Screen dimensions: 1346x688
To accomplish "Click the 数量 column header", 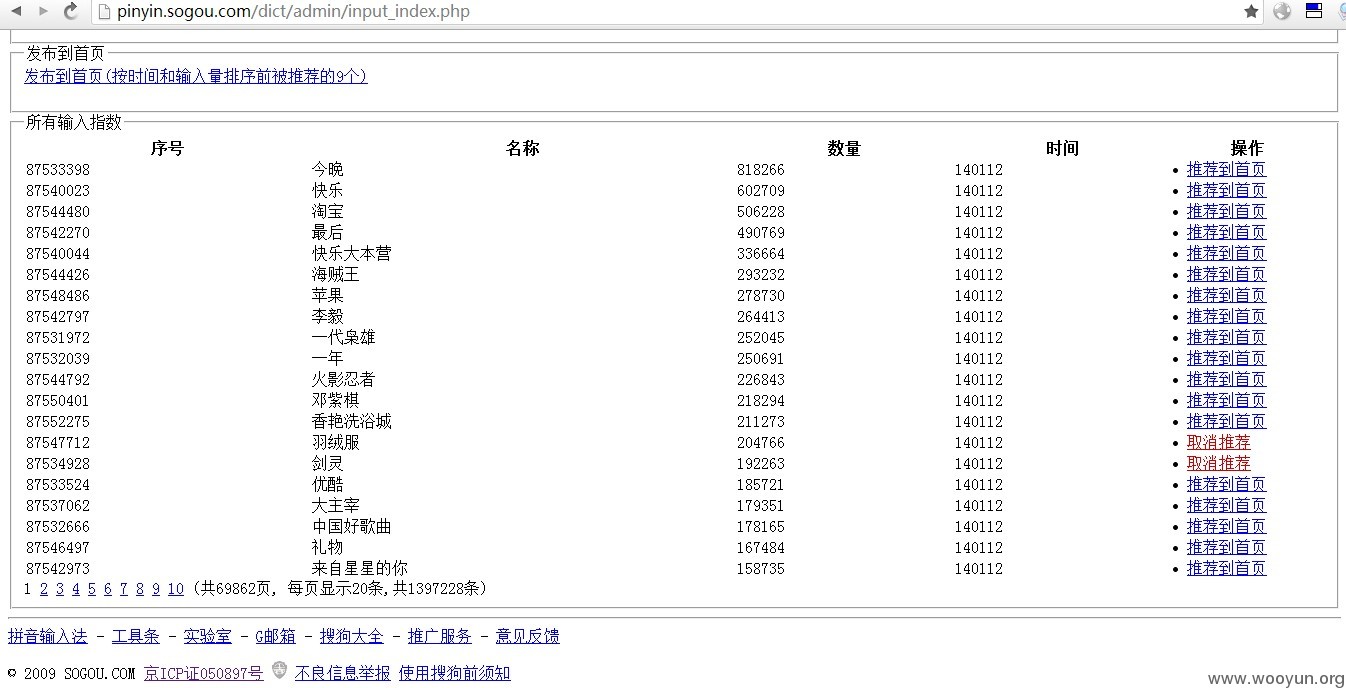I will click(844, 148).
